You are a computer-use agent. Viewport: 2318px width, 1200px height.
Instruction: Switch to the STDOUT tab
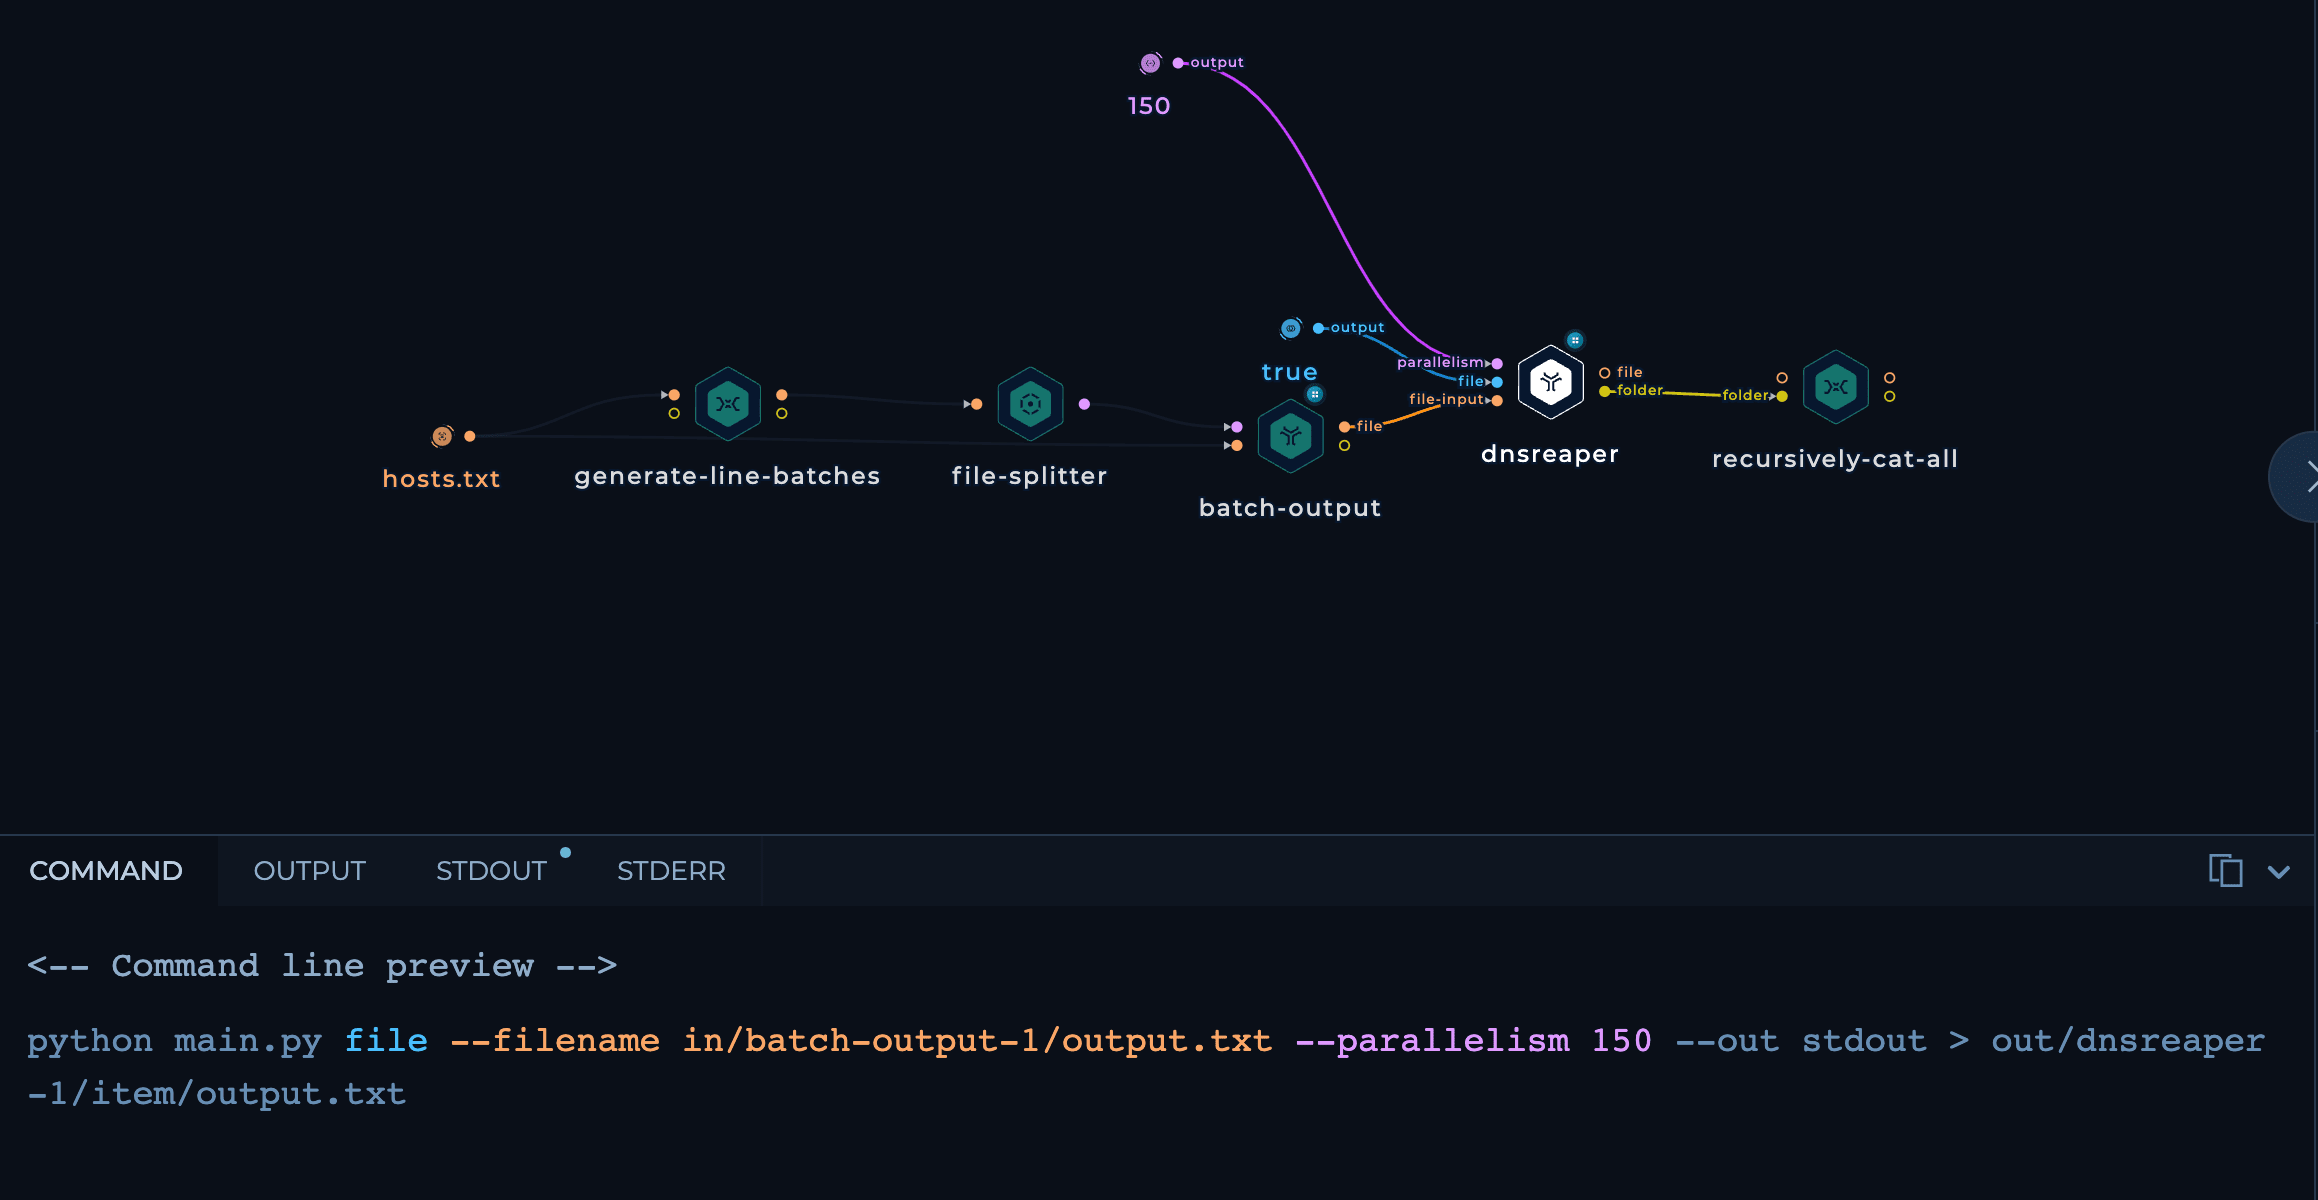pos(491,871)
